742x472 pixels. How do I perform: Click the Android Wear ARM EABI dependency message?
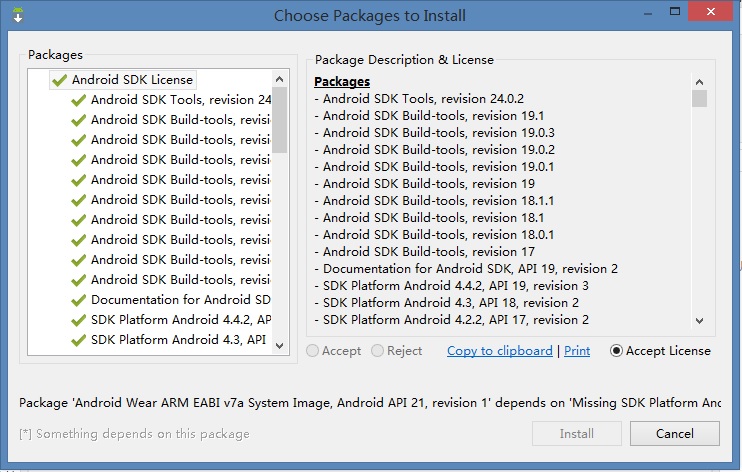[x=370, y=403]
